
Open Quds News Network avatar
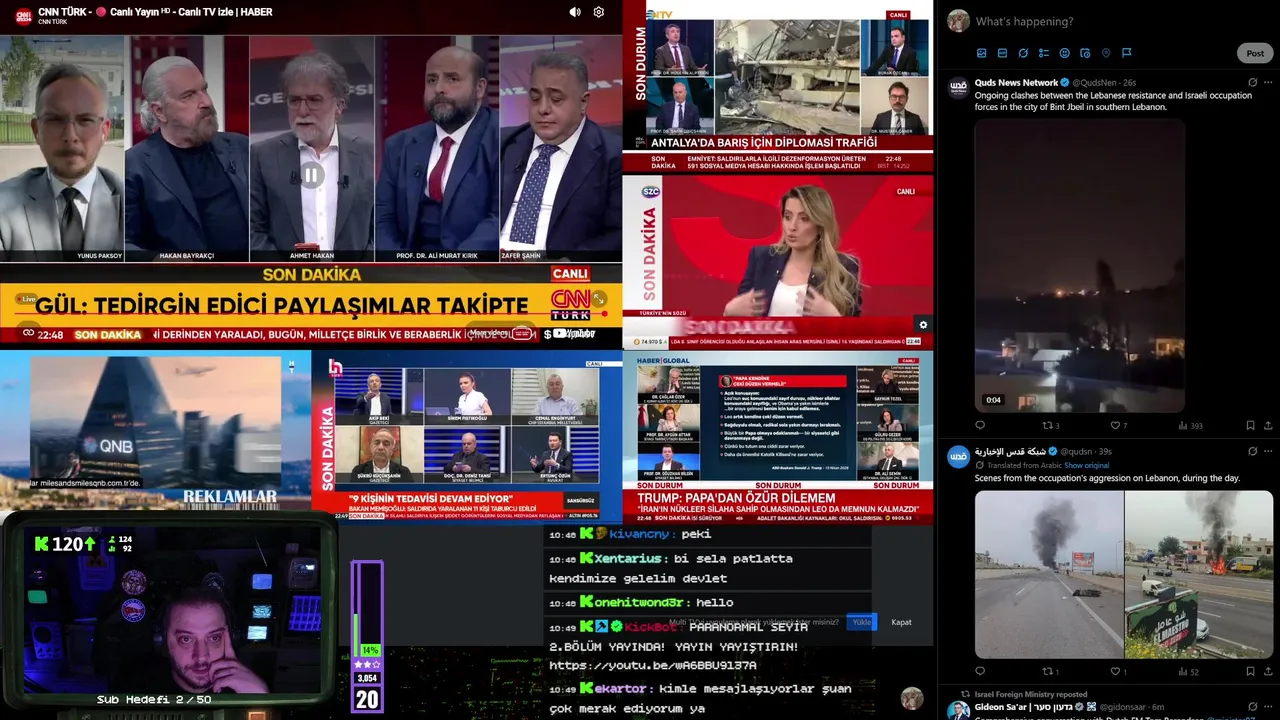pos(958,86)
